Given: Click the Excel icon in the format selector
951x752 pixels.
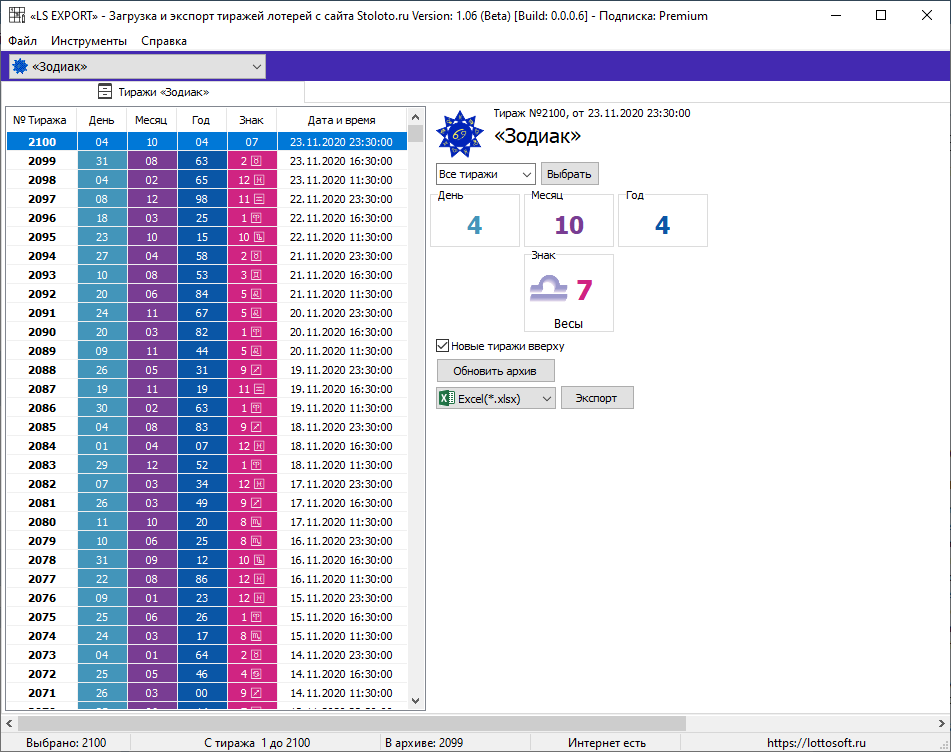Looking at the screenshot, I should pos(446,398).
